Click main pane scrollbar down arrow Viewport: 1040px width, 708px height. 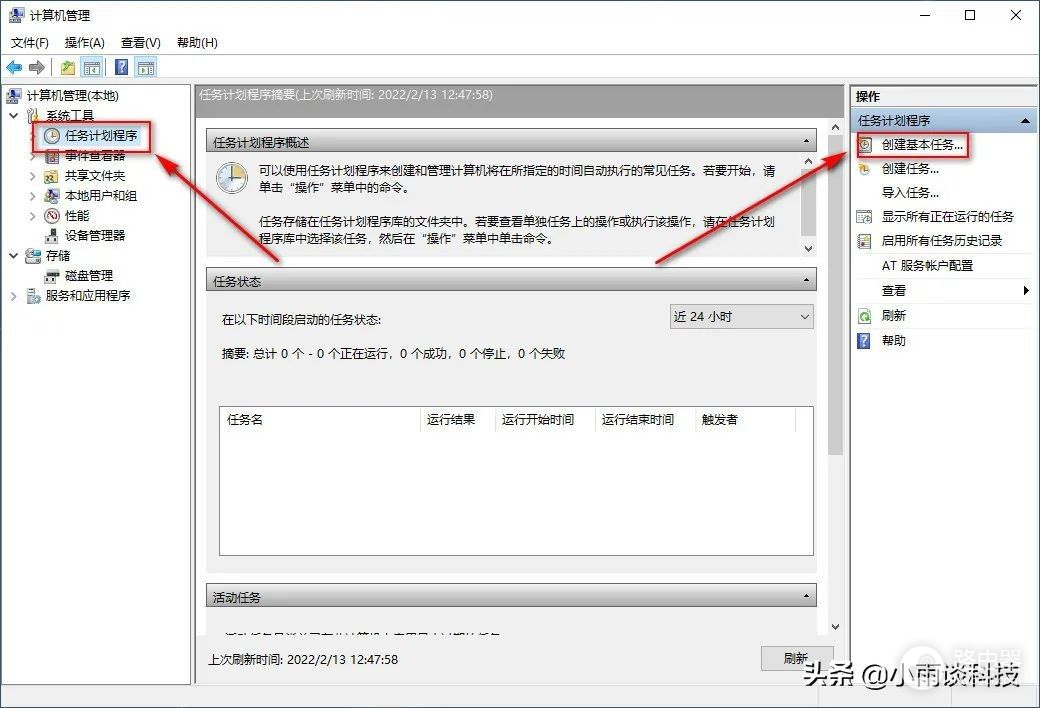point(835,626)
